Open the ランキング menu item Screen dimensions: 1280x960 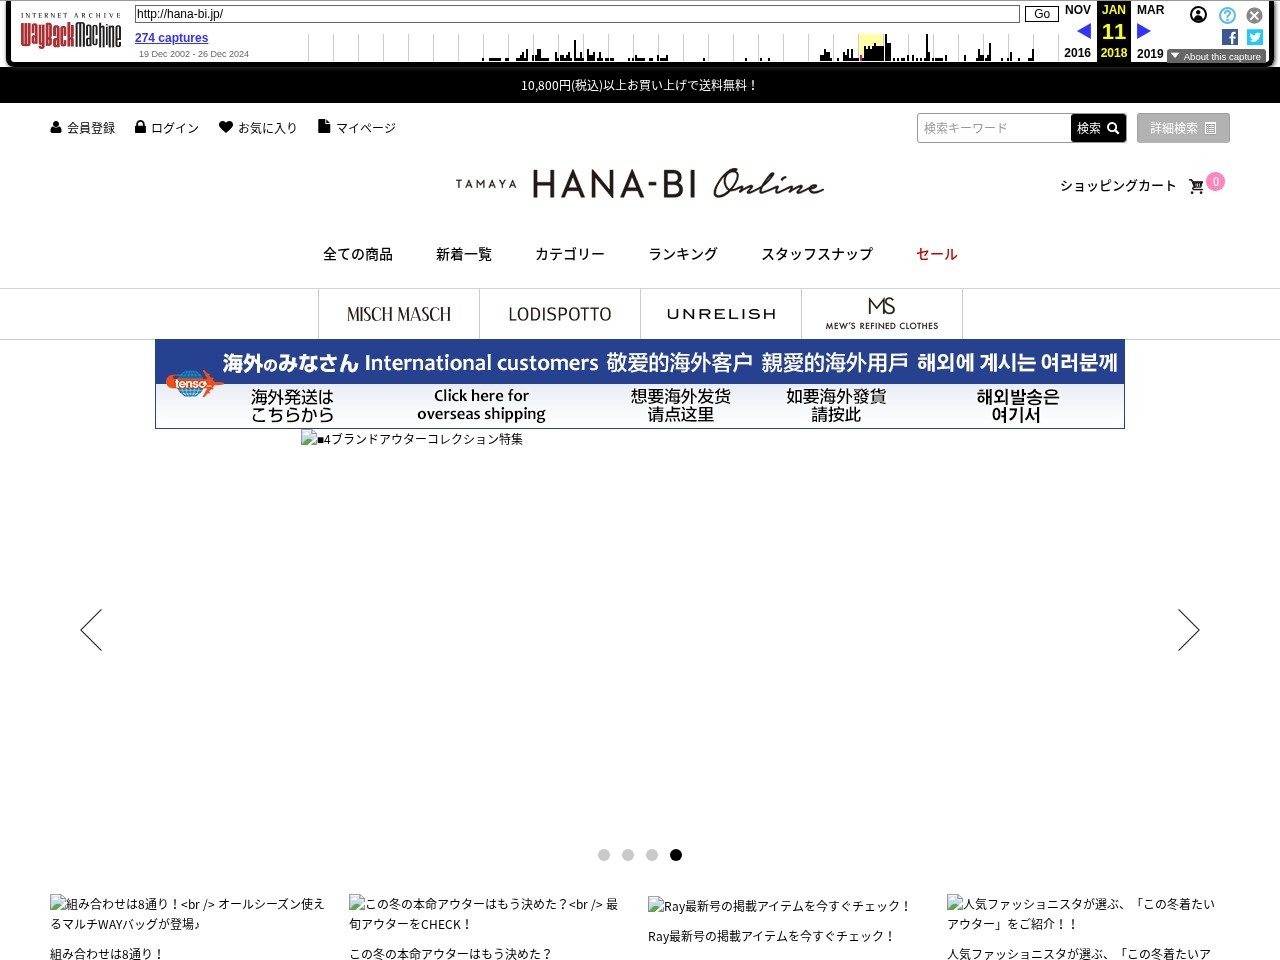coord(683,254)
